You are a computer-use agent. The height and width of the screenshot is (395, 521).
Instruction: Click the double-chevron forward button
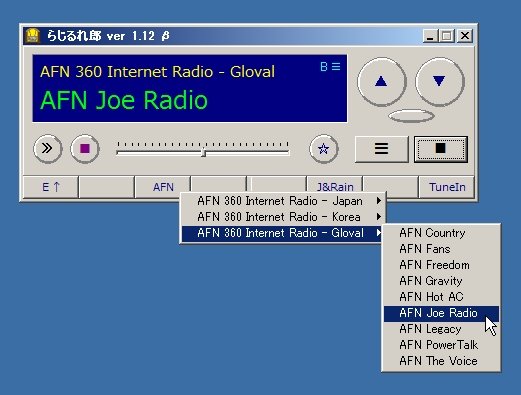click(48, 148)
